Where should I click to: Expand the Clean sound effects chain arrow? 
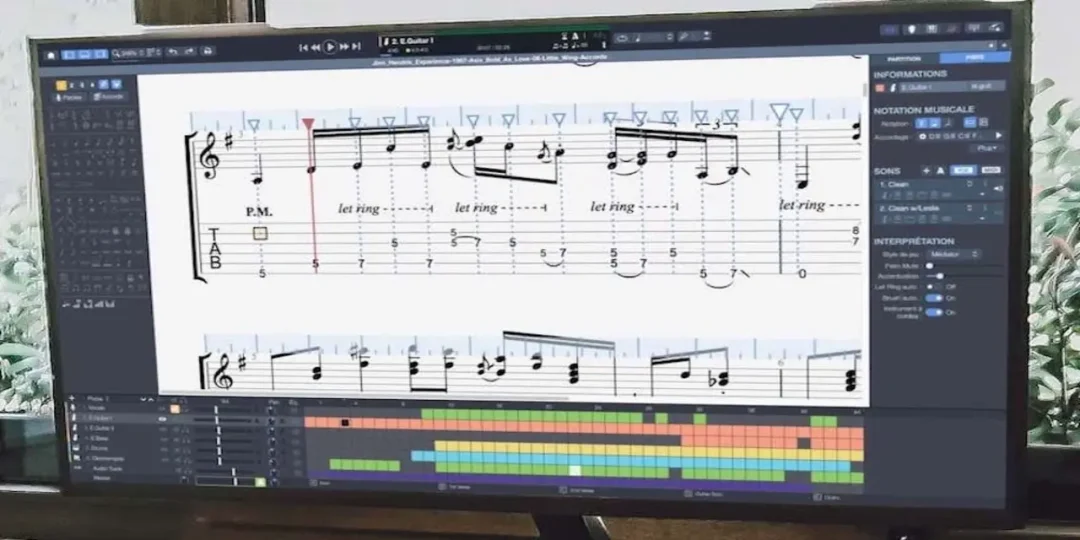pos(982,194)
